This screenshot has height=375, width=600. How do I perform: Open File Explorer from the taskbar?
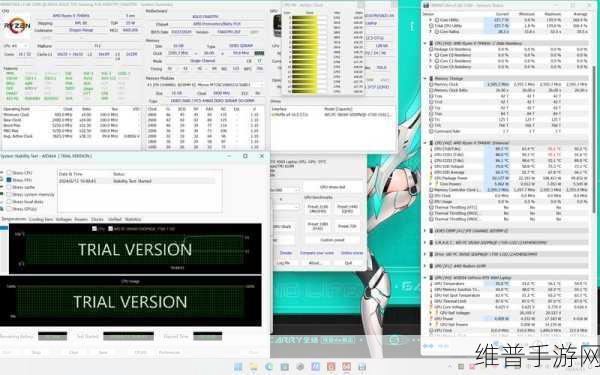coord(253,367)
